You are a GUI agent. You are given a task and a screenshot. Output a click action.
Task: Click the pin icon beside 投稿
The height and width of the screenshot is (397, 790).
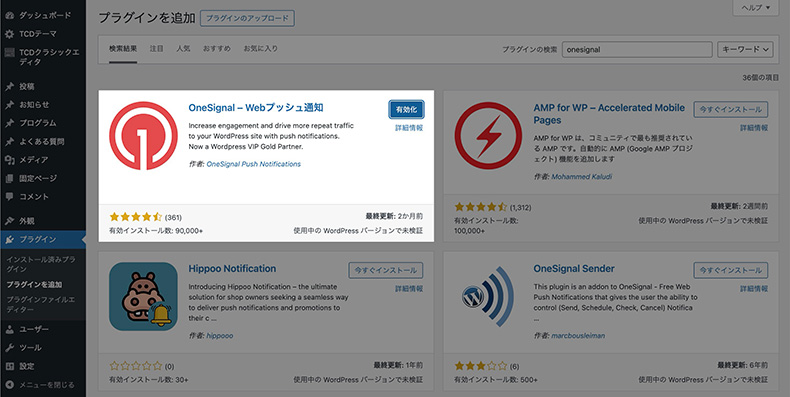coord(9,86)
